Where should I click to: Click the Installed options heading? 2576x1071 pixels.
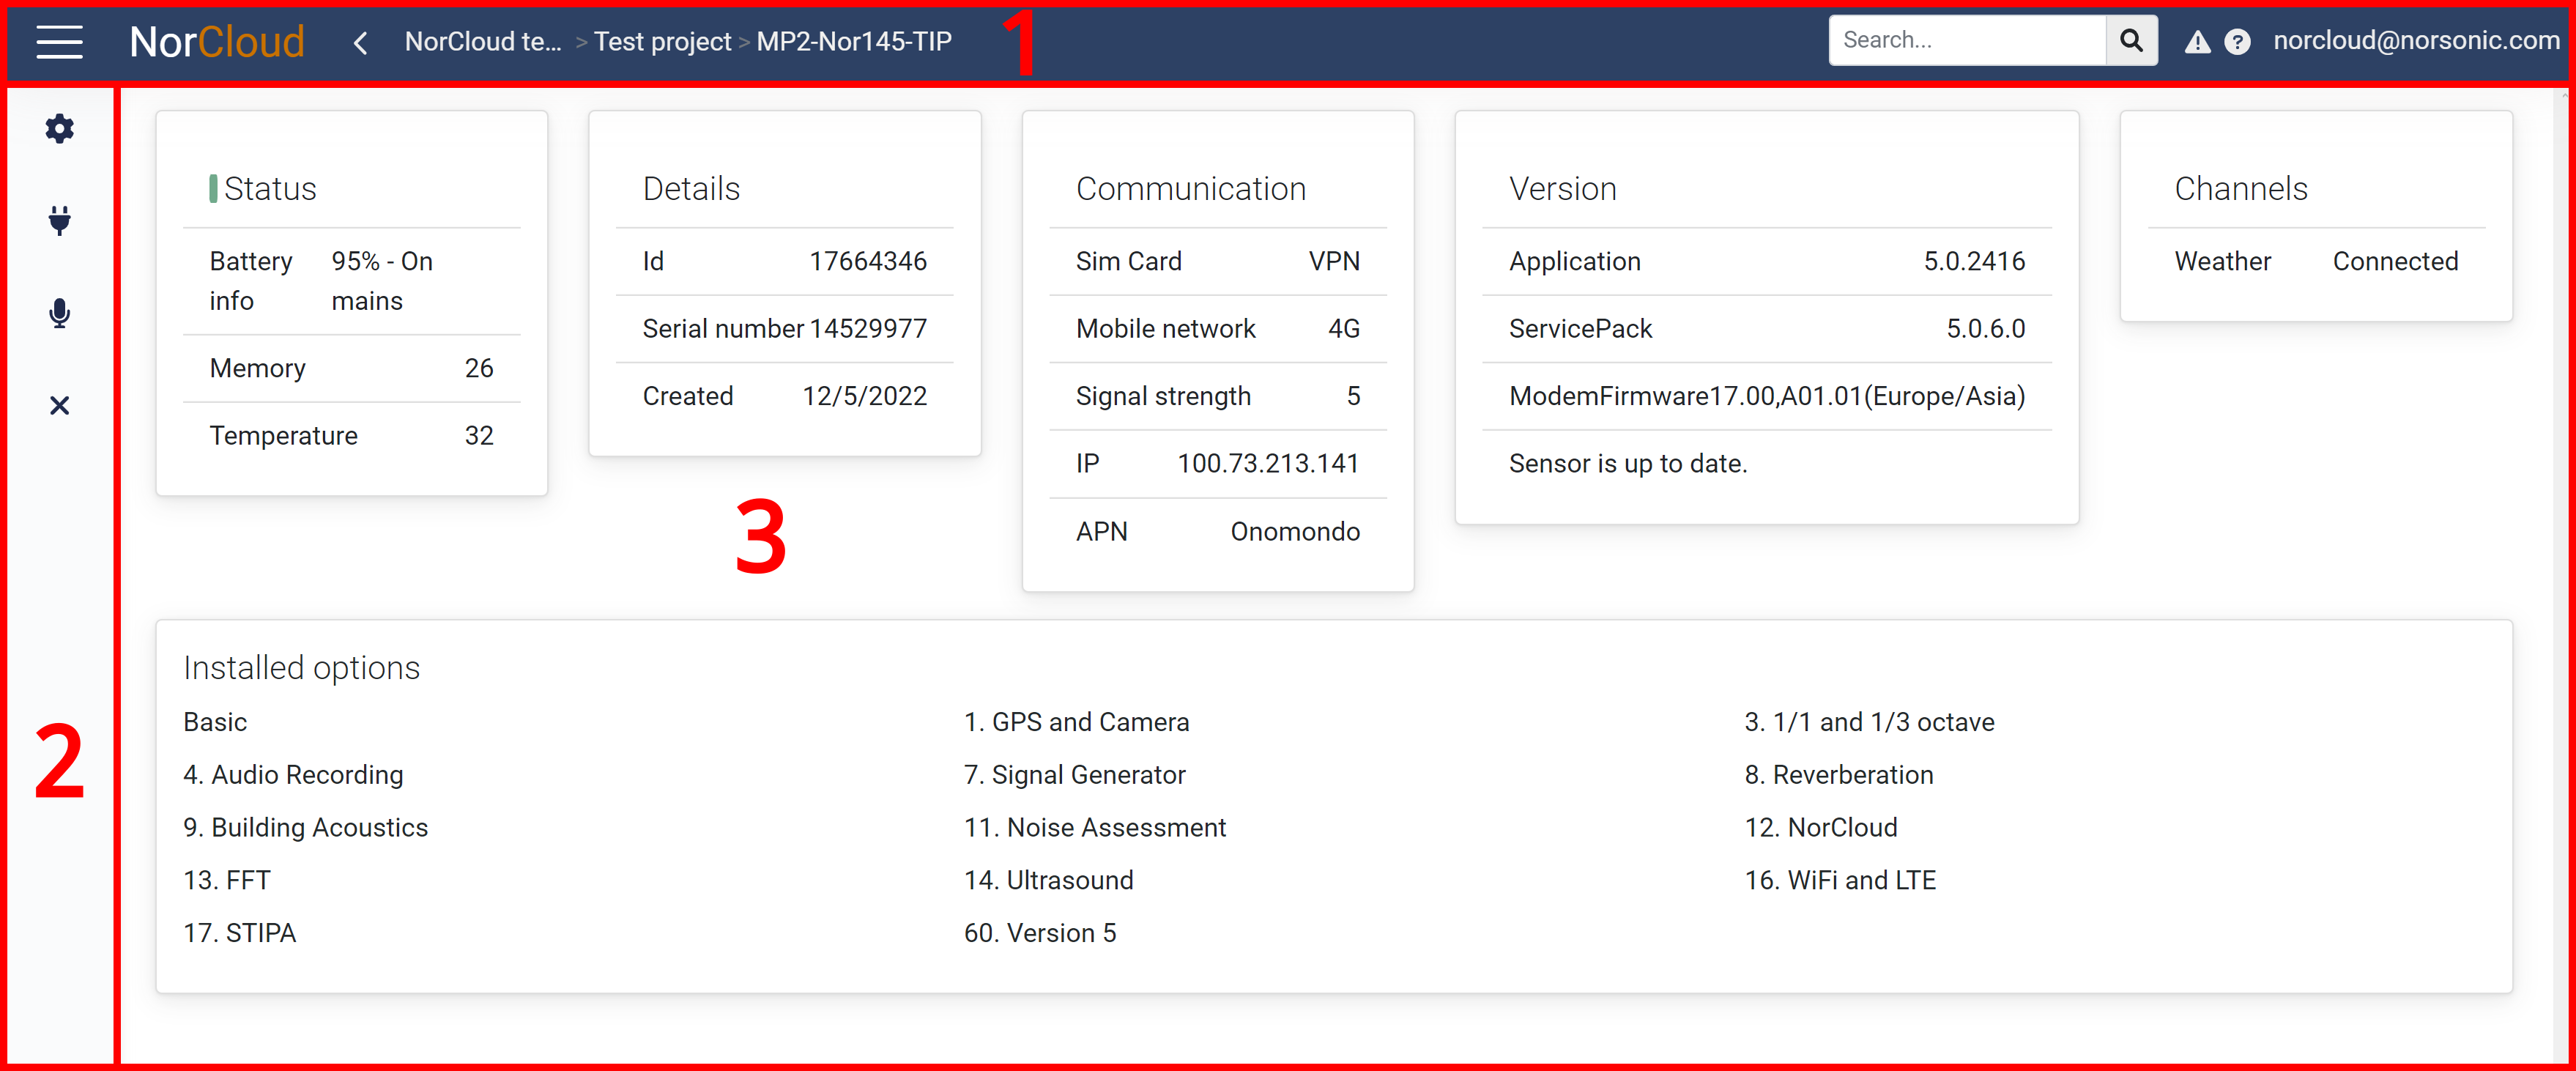pyautogui.click(x=301, y=667)
